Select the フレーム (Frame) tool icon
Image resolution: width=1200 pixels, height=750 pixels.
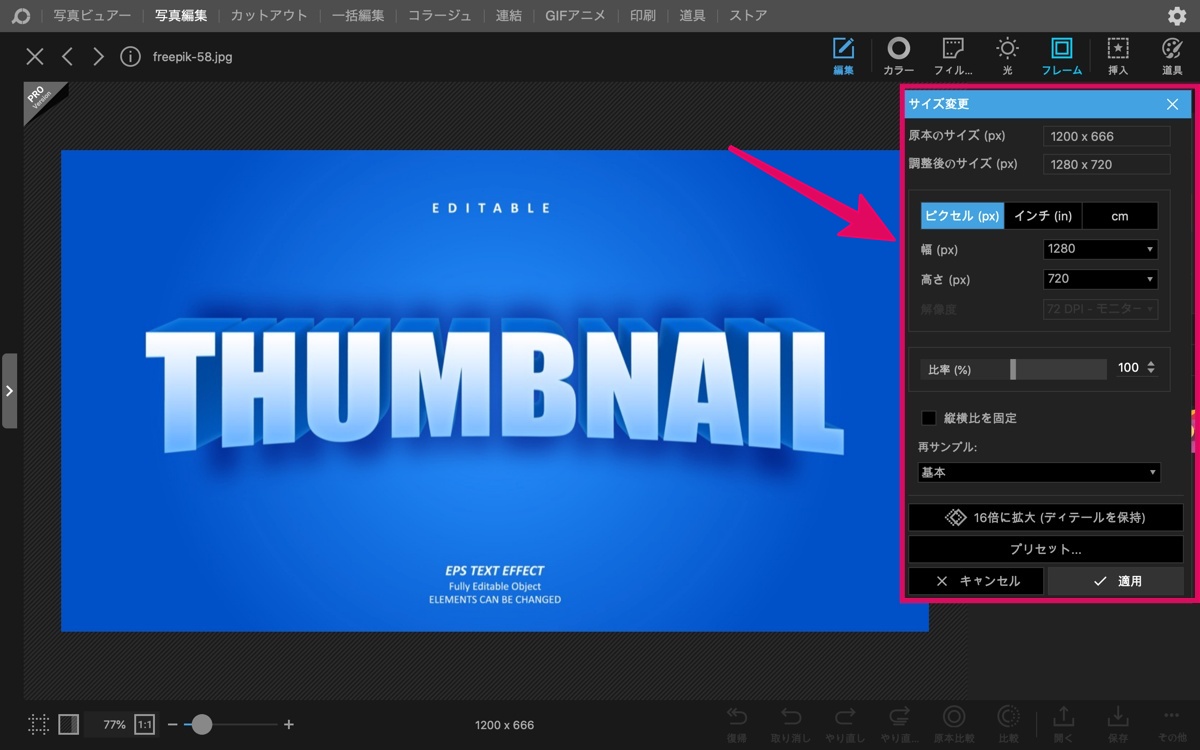click(1061, 56)
